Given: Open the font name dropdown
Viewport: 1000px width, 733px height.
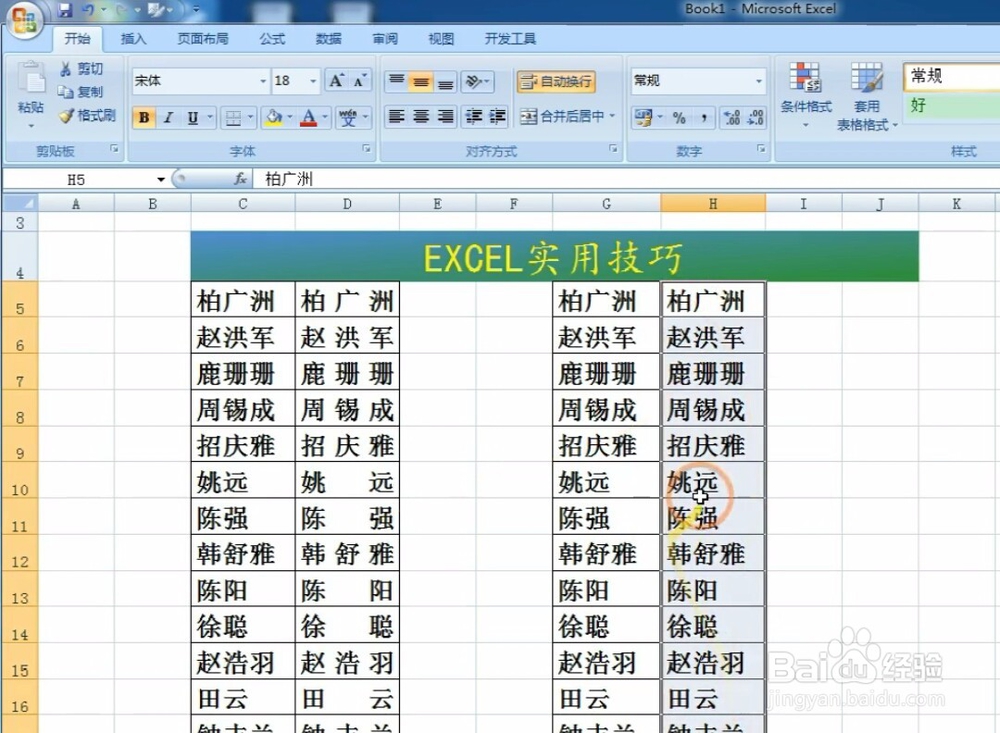Looking at the screenshot, I should [262, 80].
